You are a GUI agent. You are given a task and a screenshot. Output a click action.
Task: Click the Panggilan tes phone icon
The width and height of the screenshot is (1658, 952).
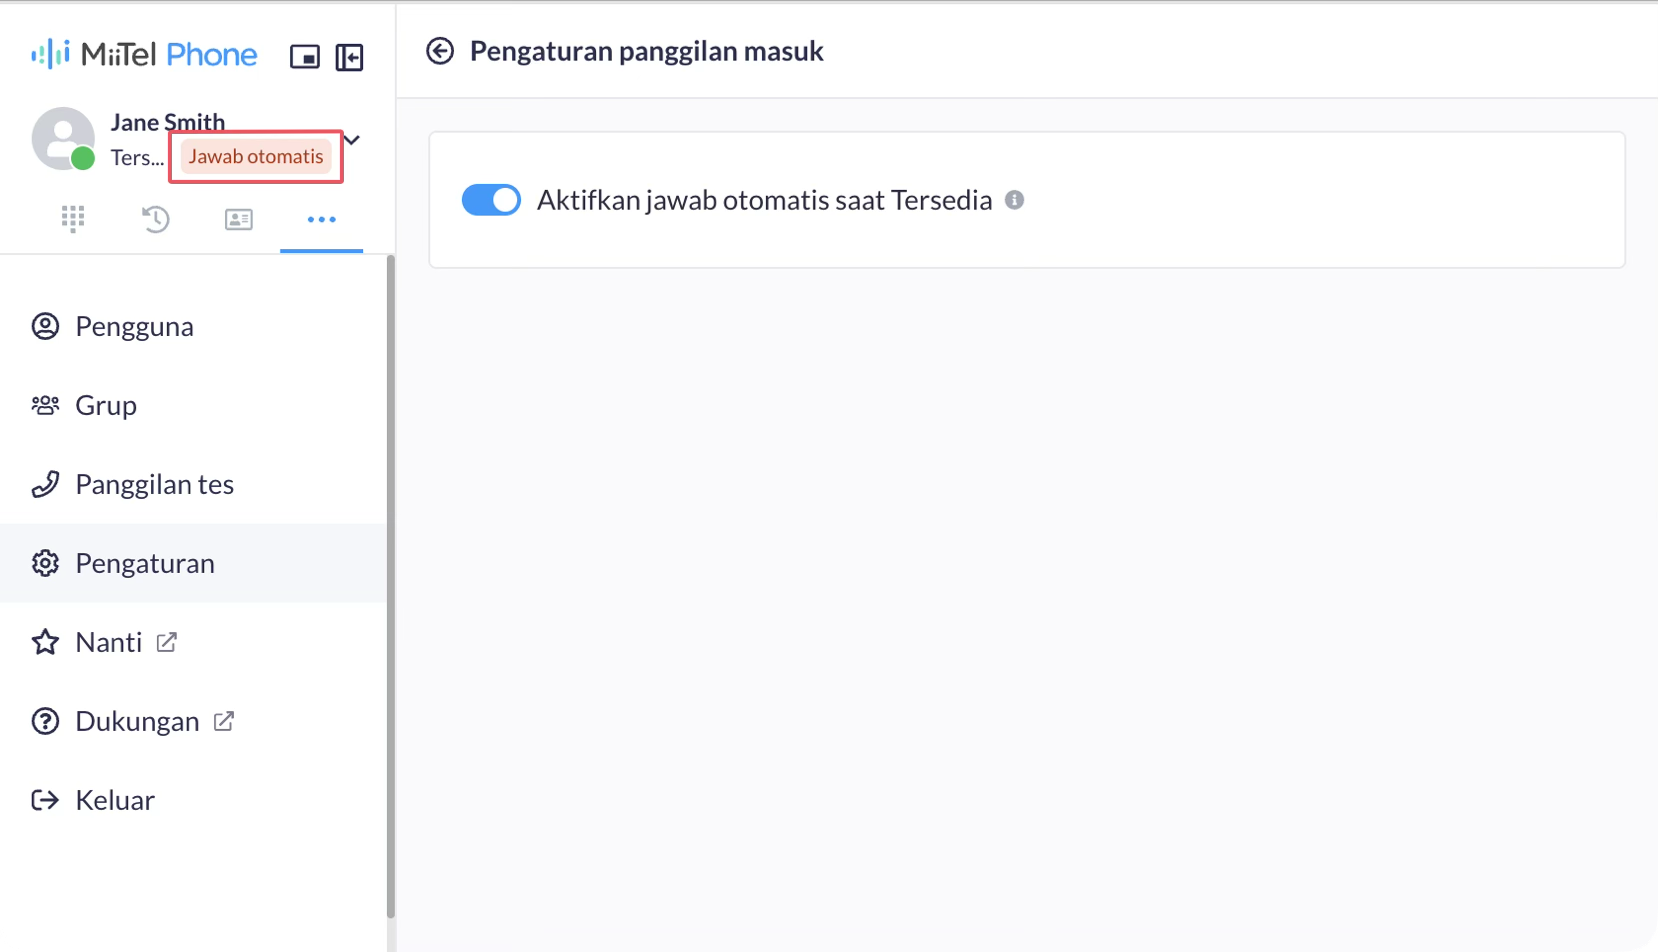click(45, 484)
